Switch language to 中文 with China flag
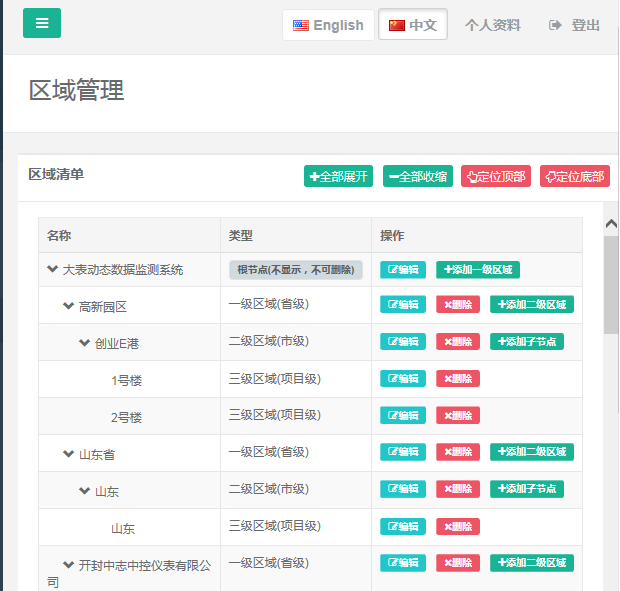 (413, 25)
